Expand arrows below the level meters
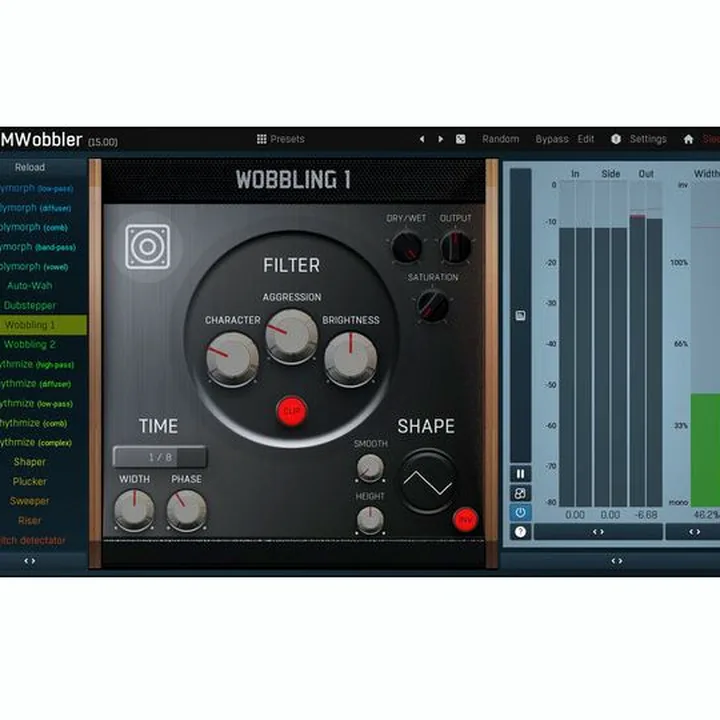Viewport: 720px width, 720px height. point(598,532)
